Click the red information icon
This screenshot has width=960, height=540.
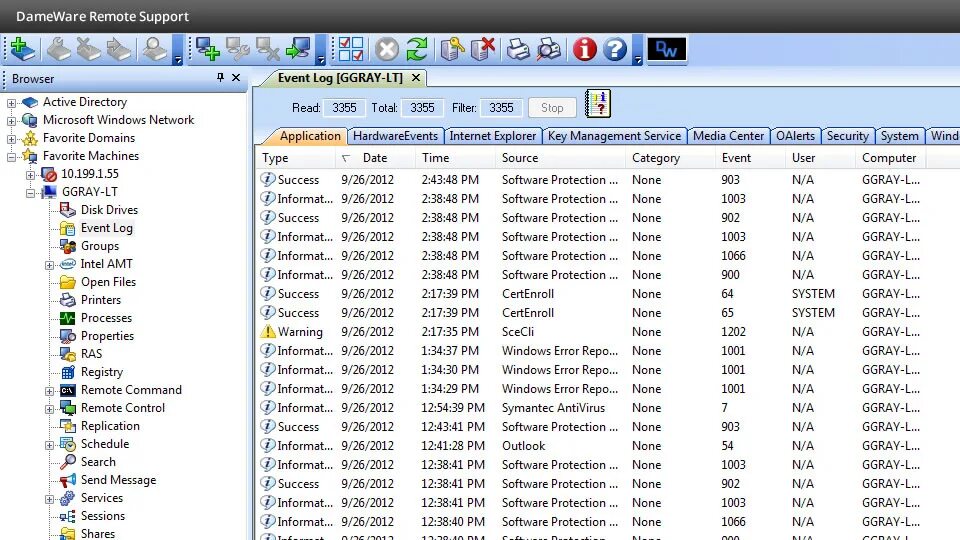[585, 49]
